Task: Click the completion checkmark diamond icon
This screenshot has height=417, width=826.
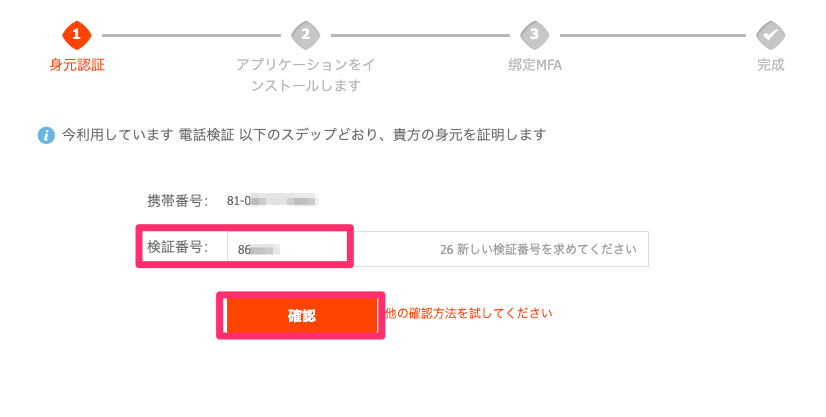Action: (x=770, y=35)
